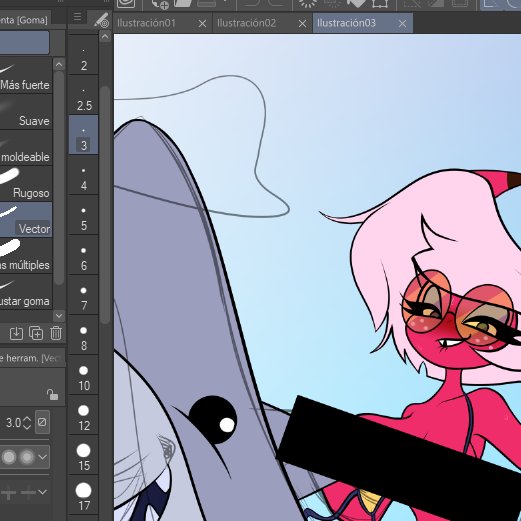521x521 pixels.
Task: Pick brush size 10
Action: coord(83,375)
